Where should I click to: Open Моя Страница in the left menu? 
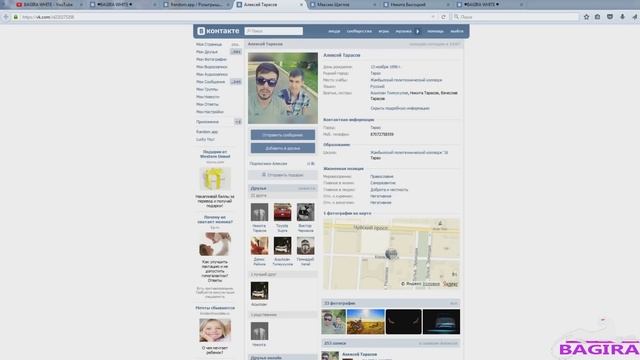[x=209, y=44]
